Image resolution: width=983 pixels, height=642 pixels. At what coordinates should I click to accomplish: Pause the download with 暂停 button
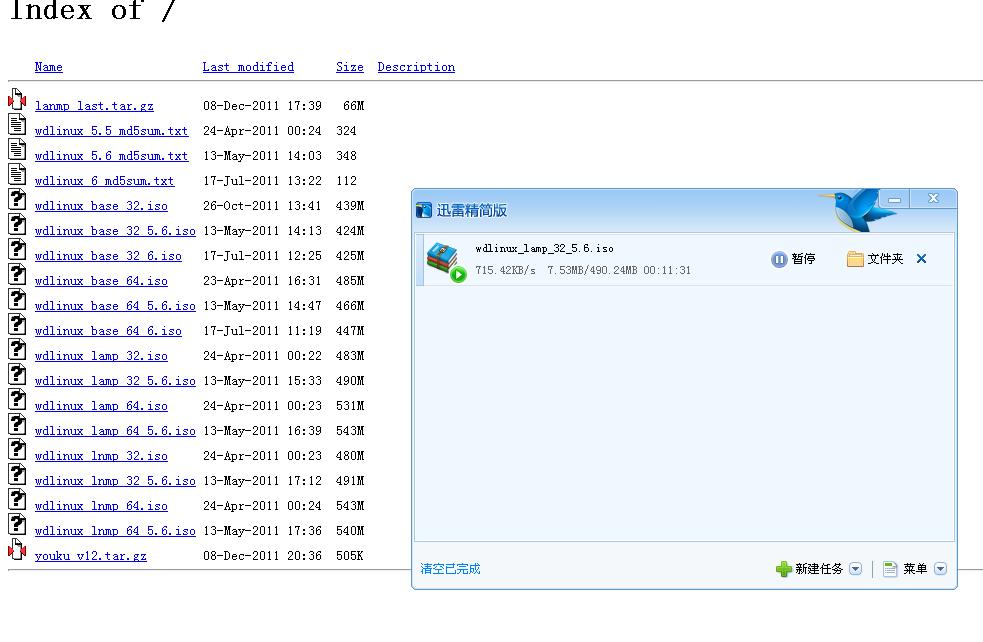pyautogui.click(x=793, y=259)
